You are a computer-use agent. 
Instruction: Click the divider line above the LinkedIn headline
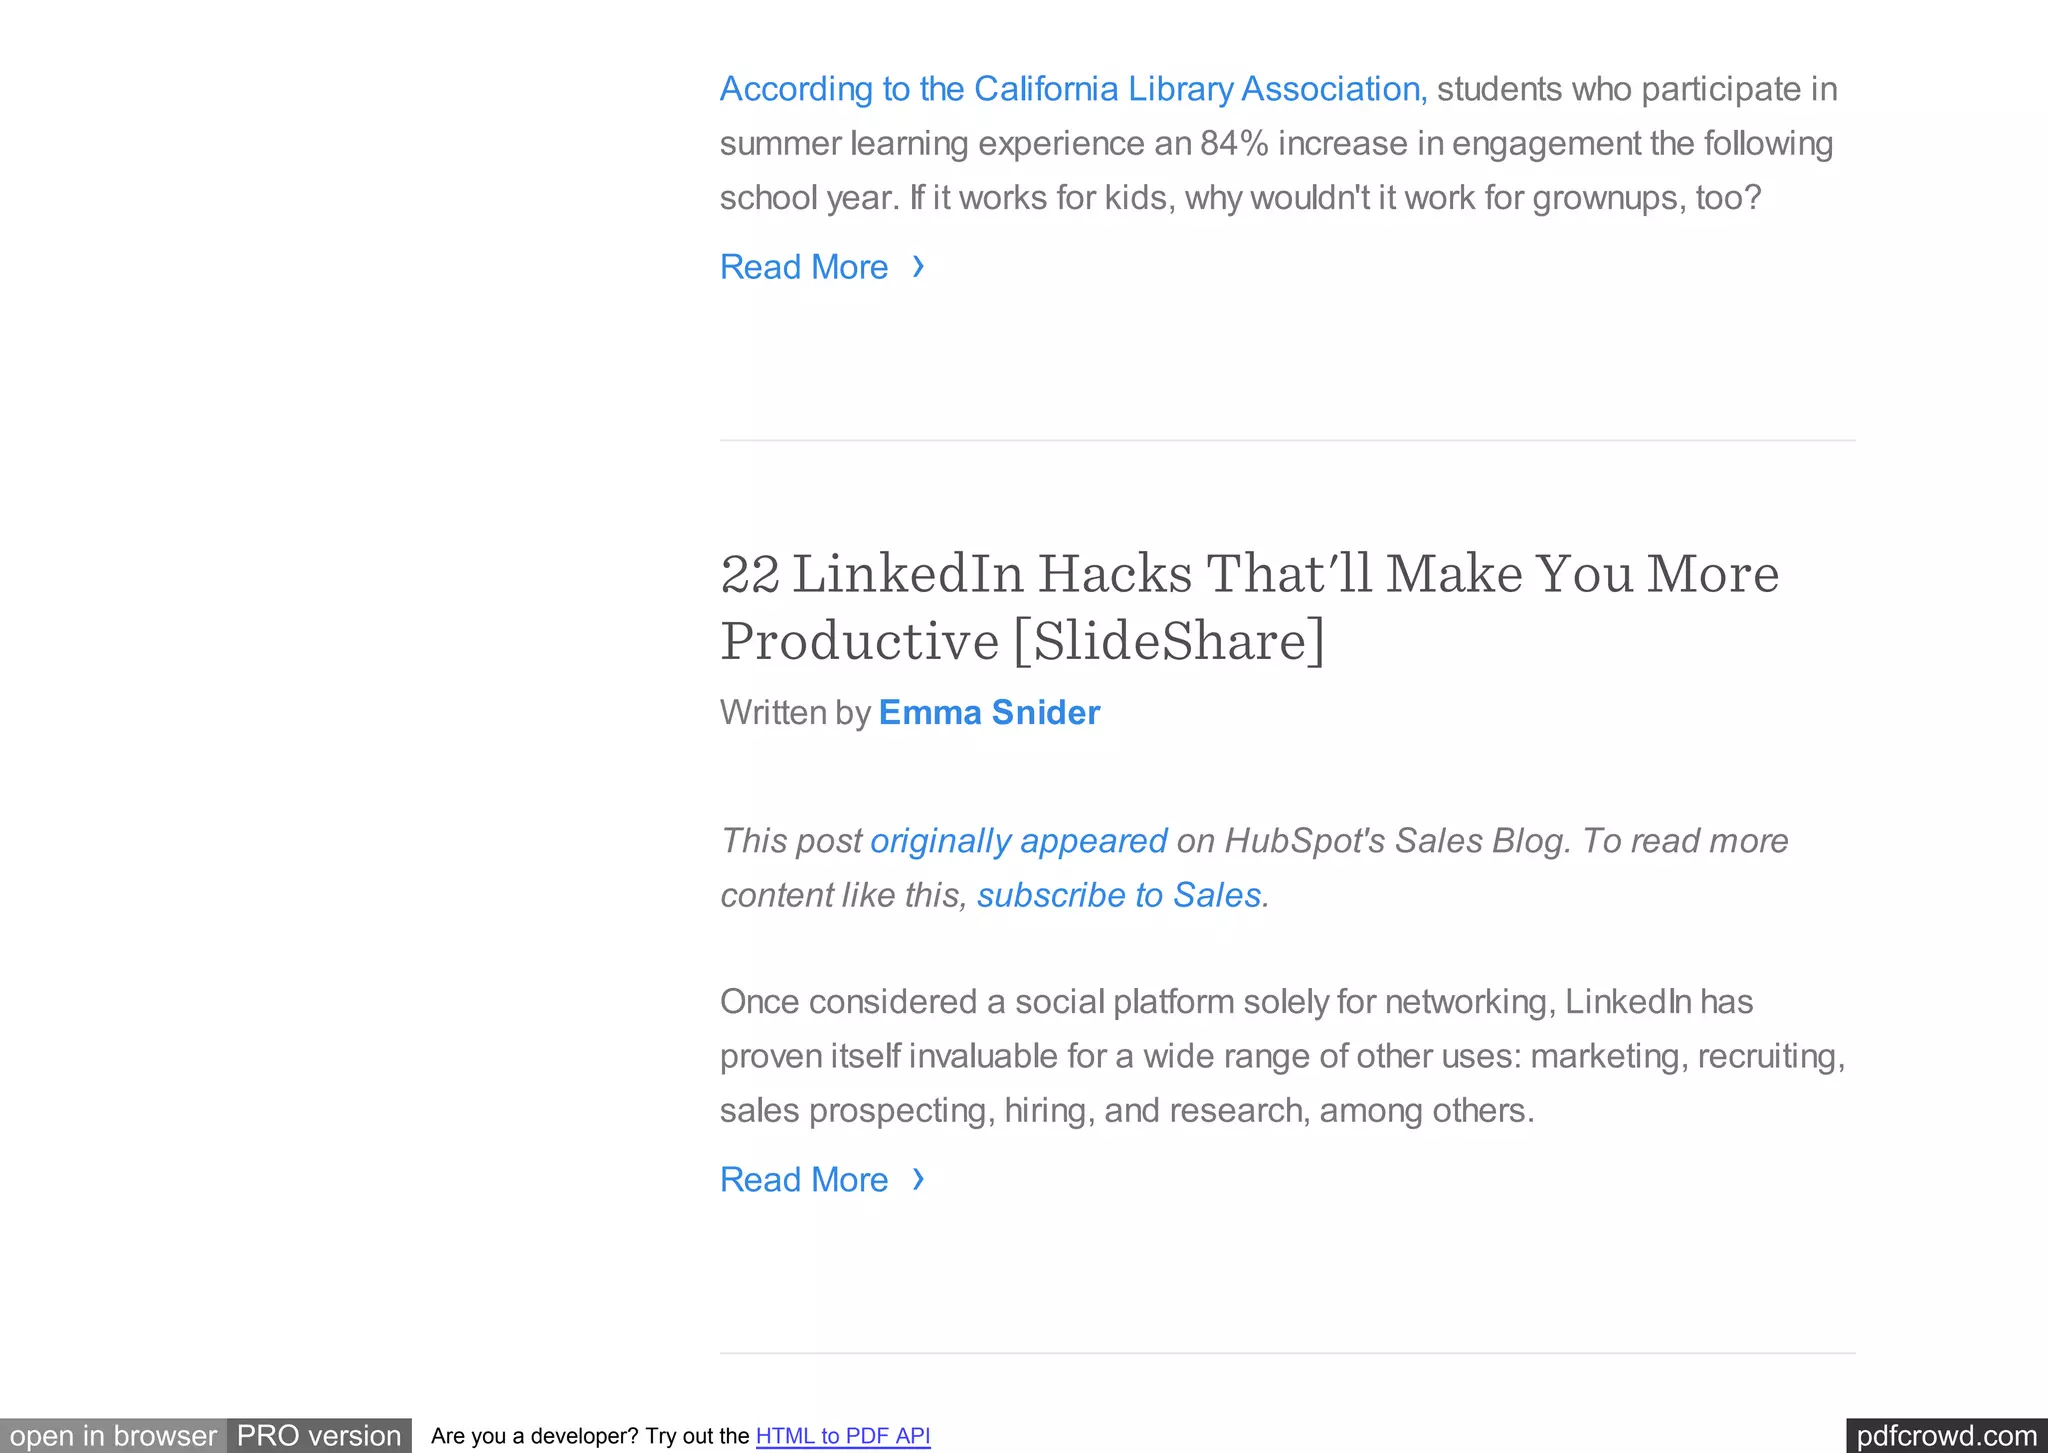[1287, 440]
